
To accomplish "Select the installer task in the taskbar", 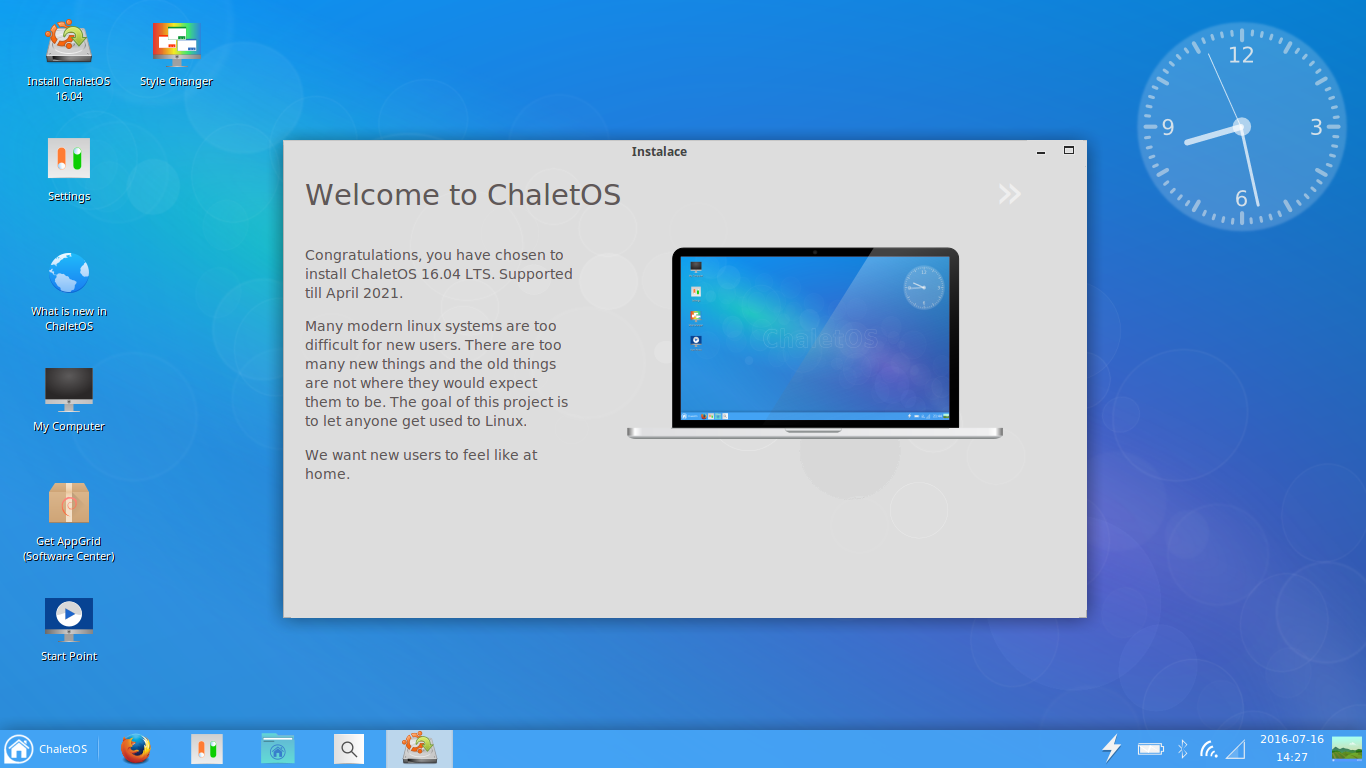I will pos(419,749).
